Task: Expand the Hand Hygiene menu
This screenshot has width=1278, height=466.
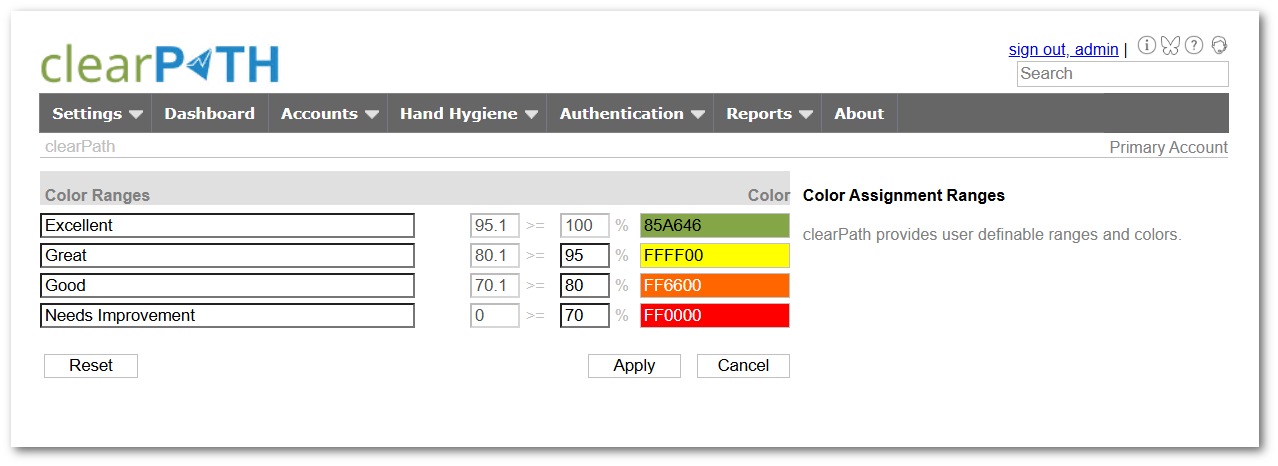Action: 467,113
